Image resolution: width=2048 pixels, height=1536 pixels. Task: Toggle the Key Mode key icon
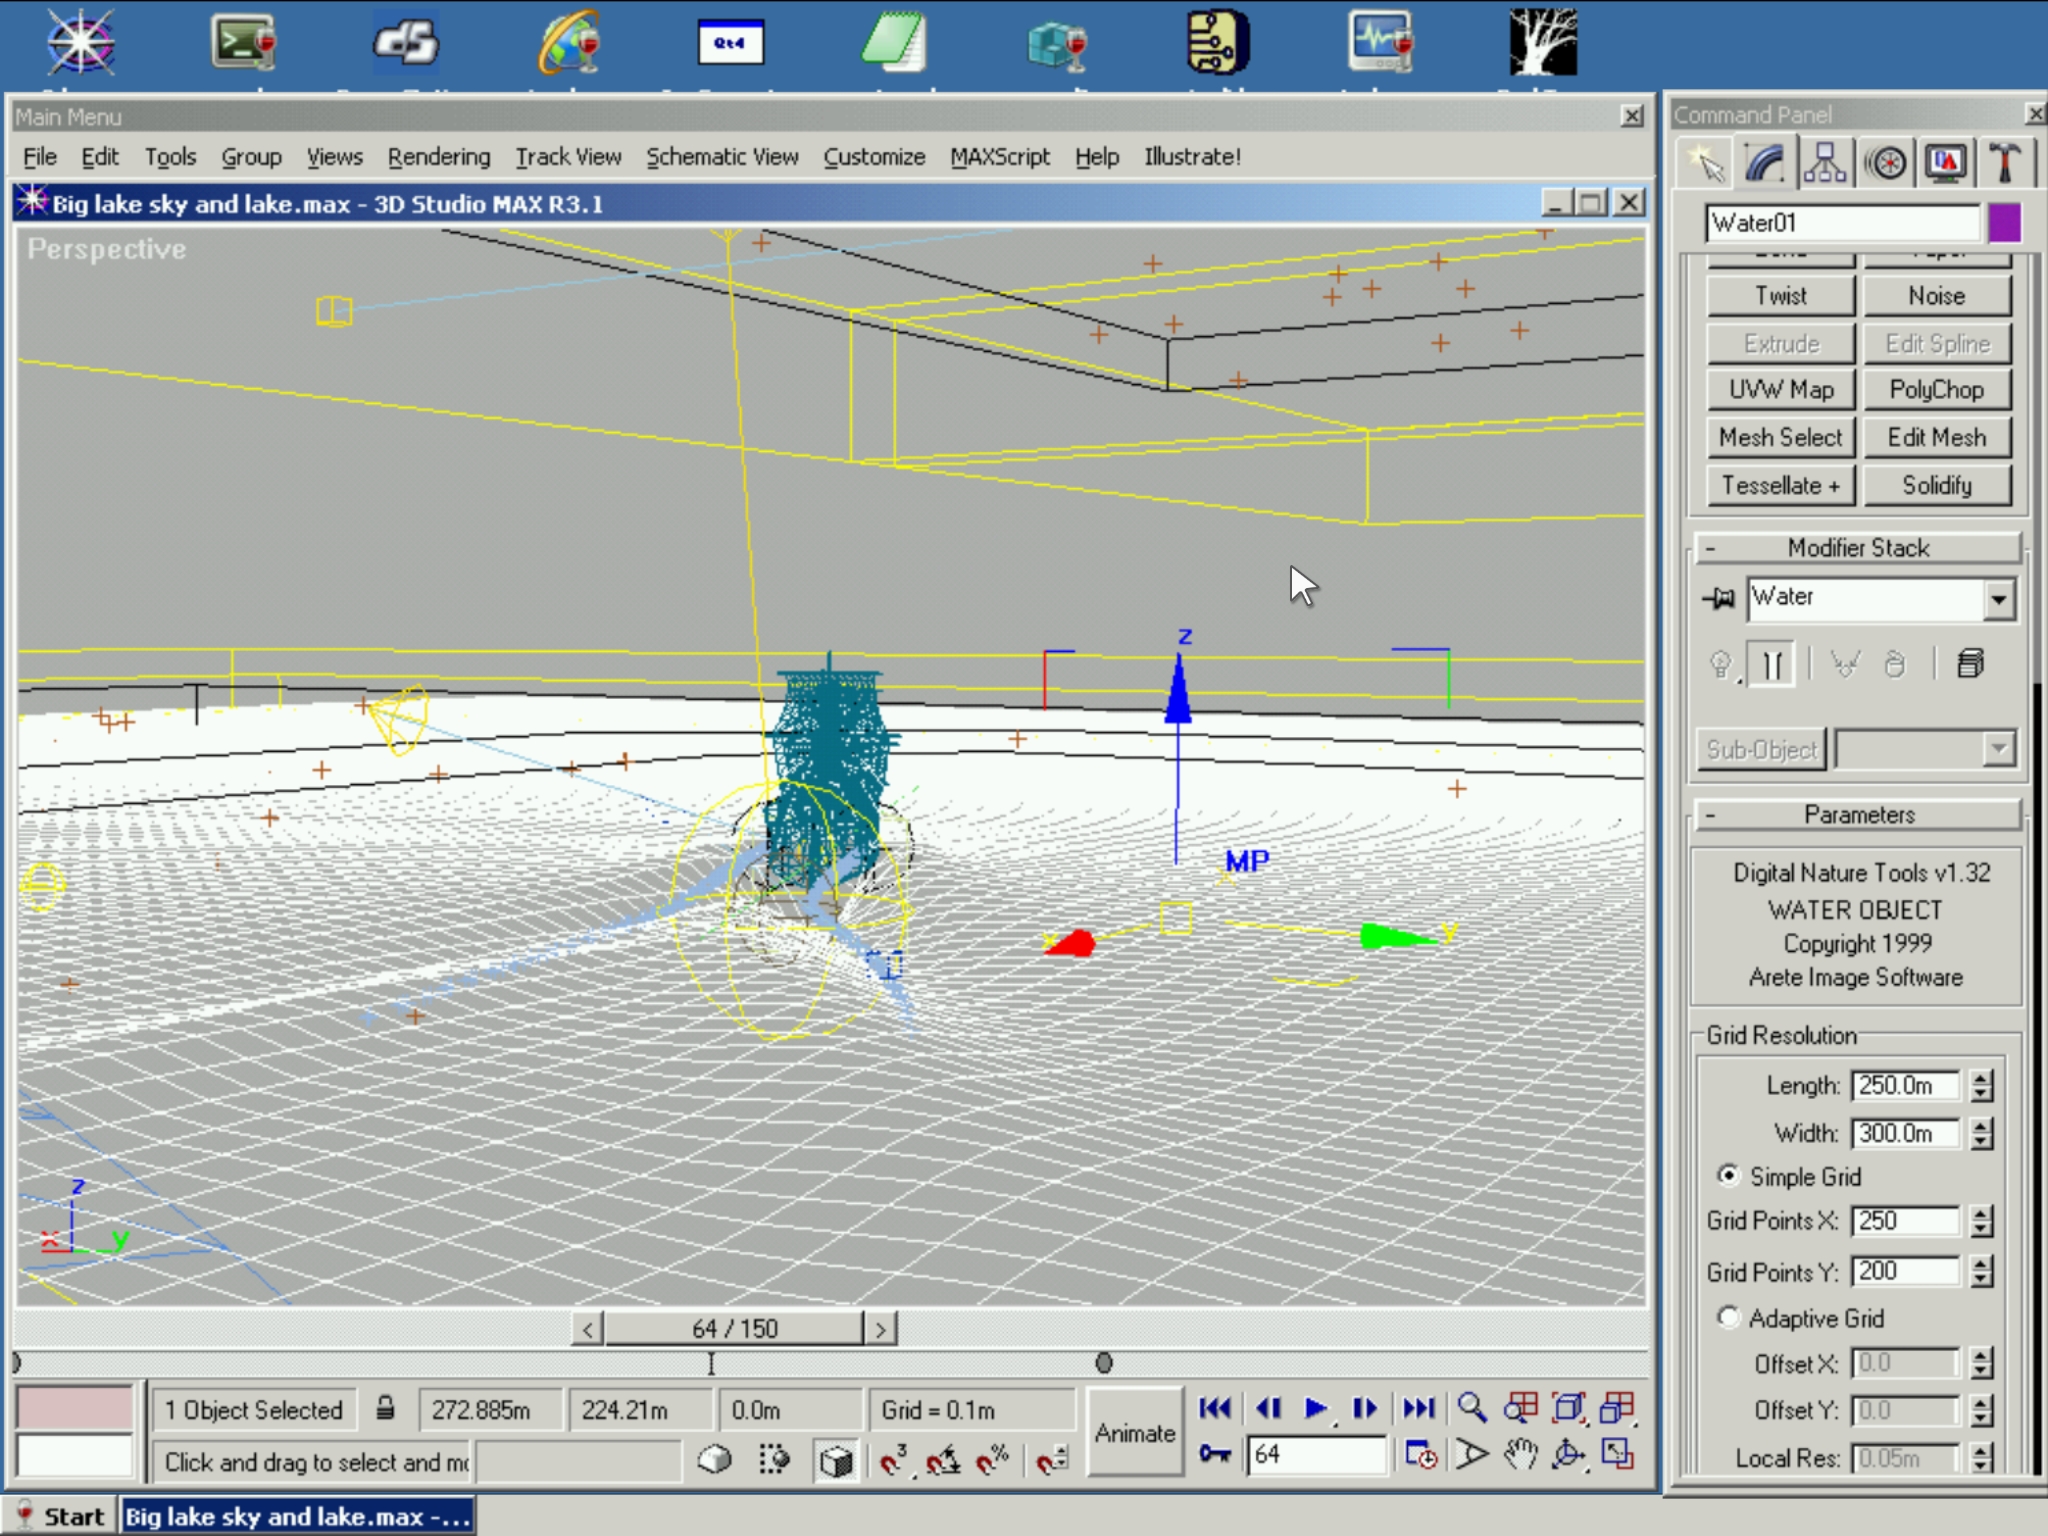tap(1214, 1454)
